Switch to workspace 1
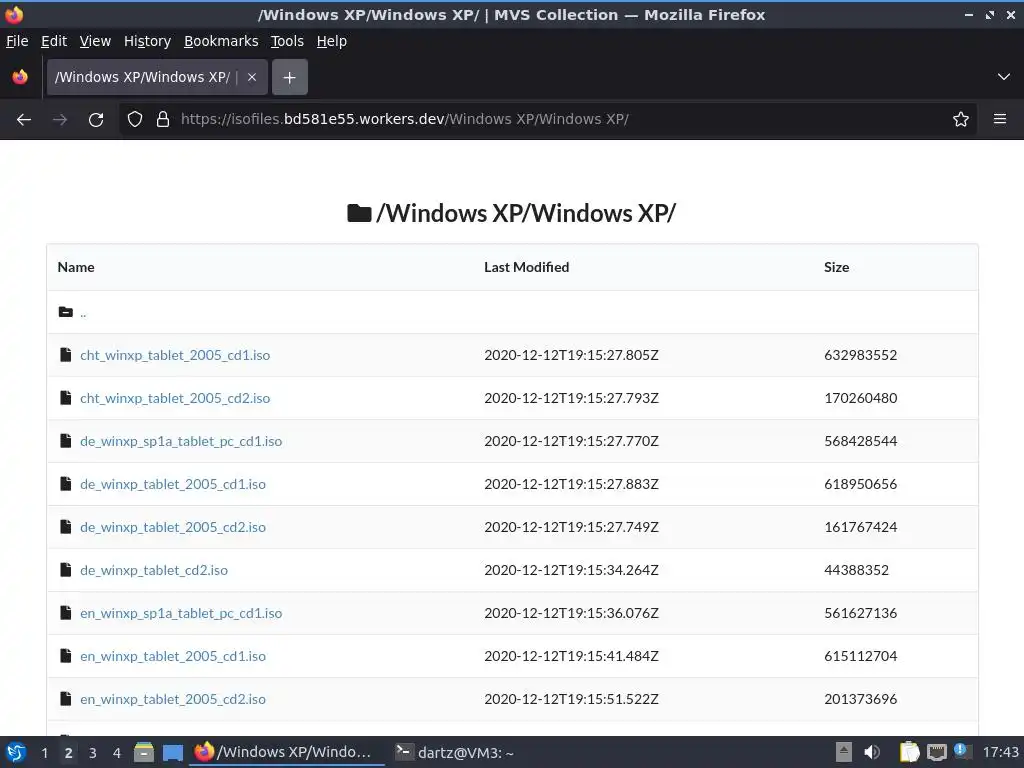Screen dimensions: 1024x768 (44, 753)
